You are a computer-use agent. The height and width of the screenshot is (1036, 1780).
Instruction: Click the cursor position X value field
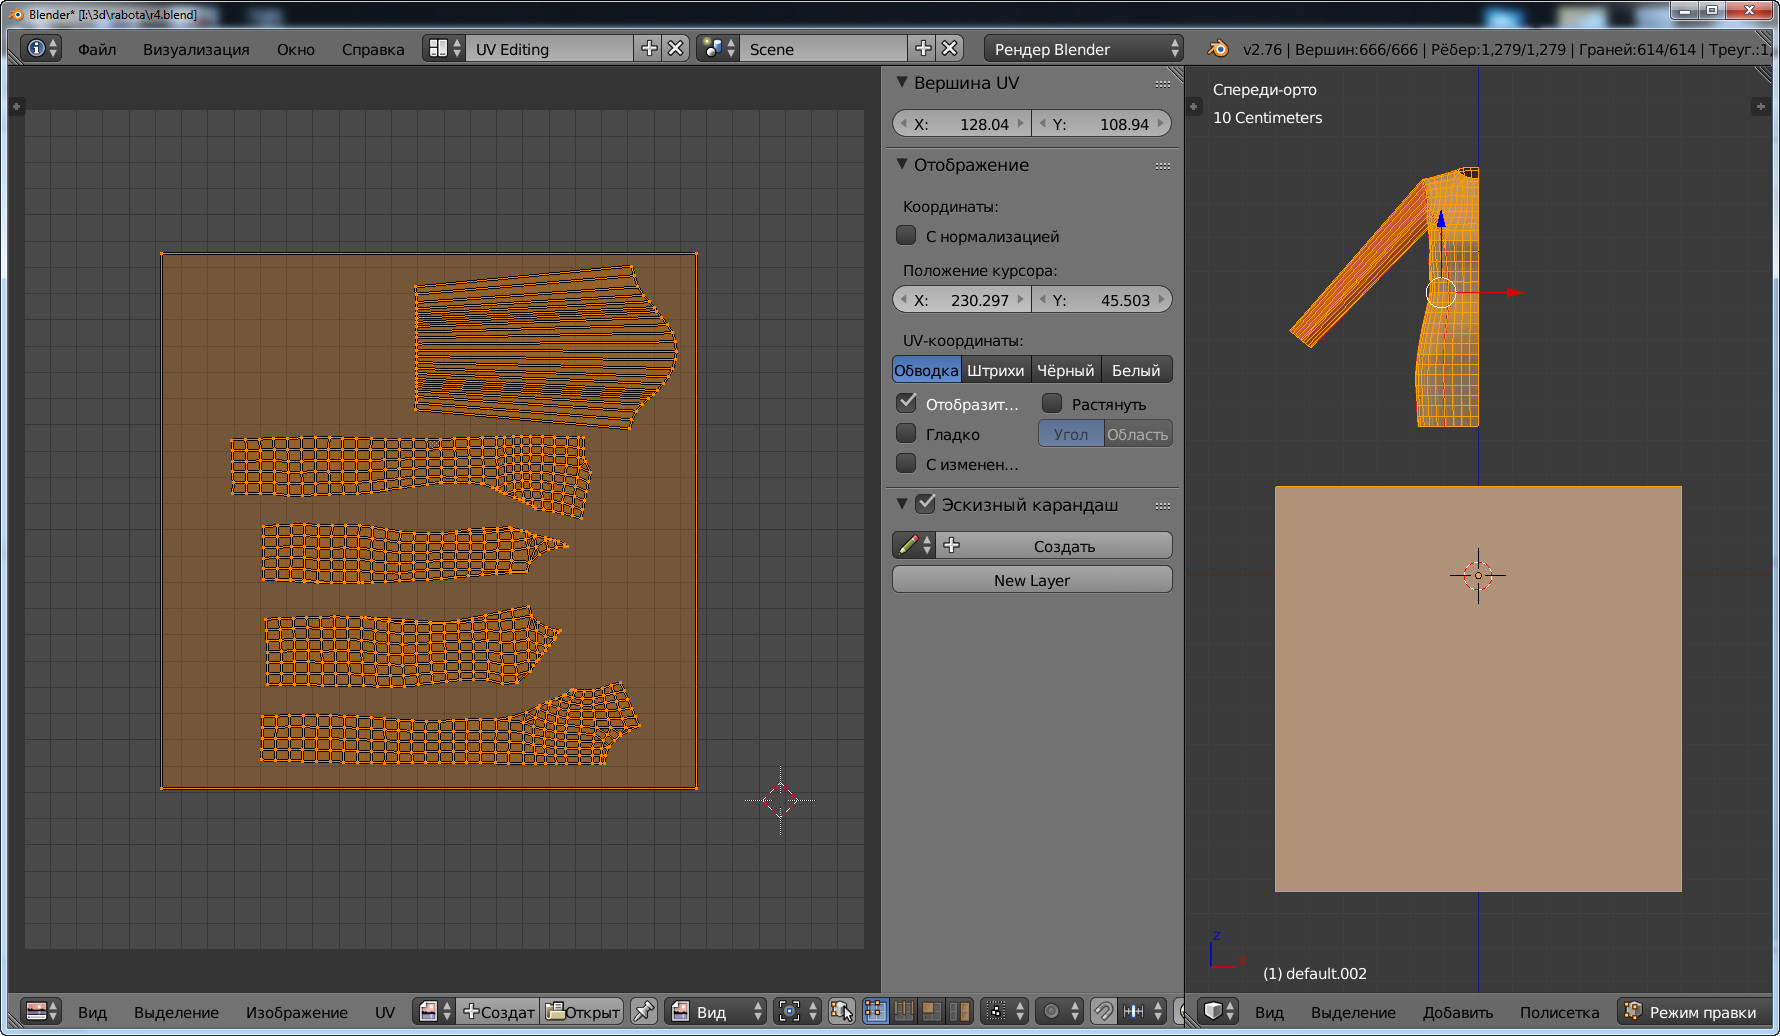[961, 300]
